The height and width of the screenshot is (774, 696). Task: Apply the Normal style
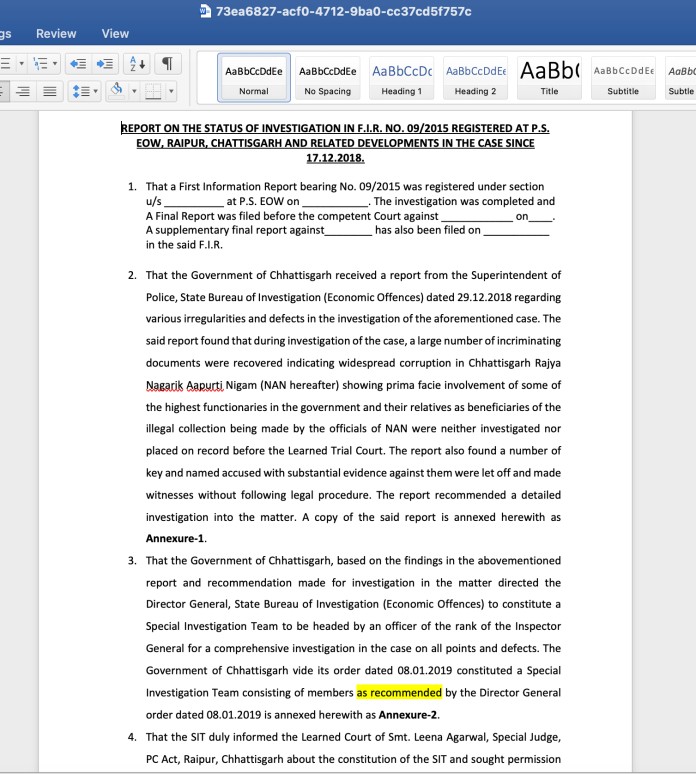pos(254,78)
